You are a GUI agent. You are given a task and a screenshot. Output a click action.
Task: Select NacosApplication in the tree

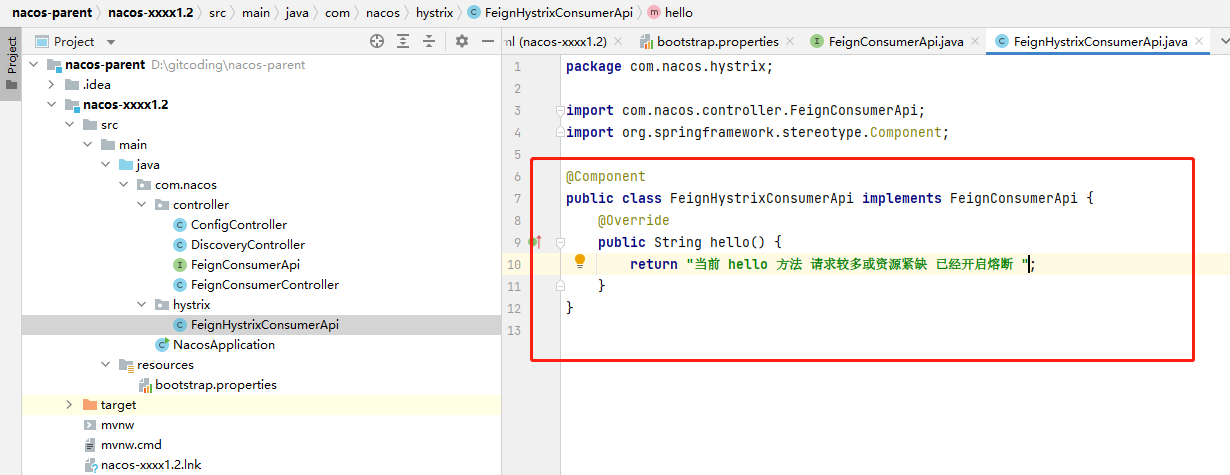pyautogui.click(x=224, y=345)
